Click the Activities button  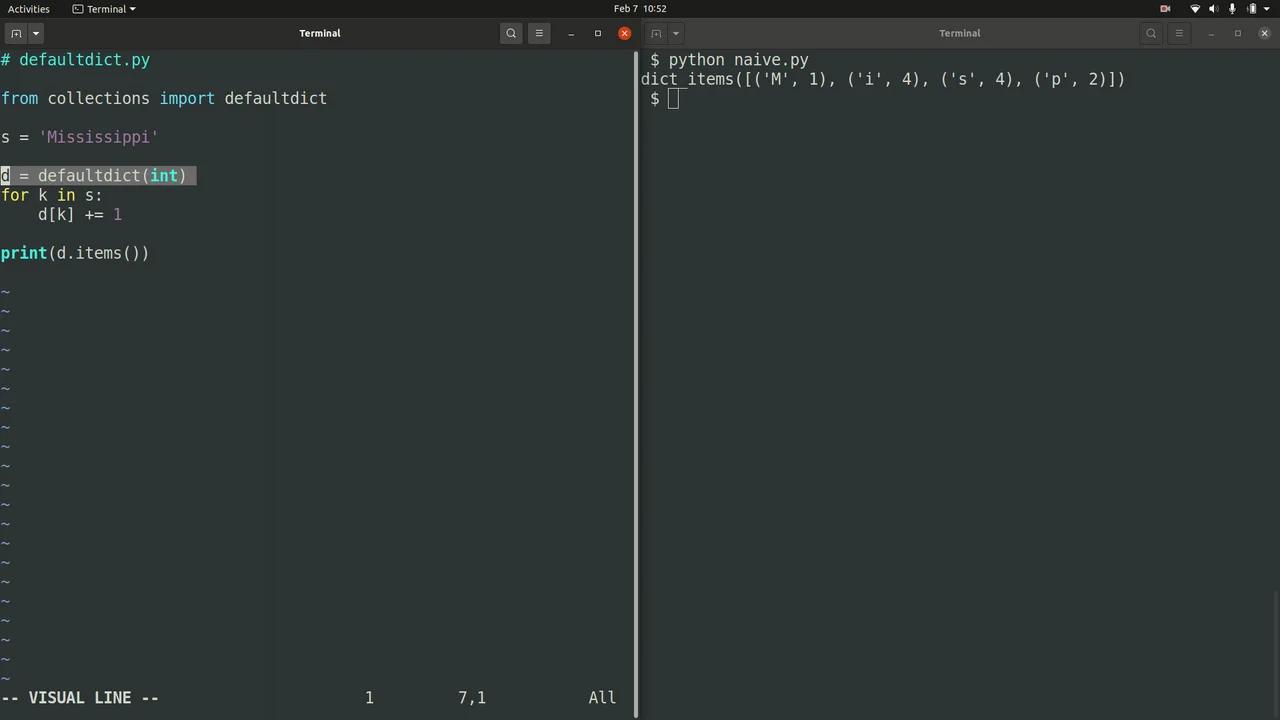point(29,9)
